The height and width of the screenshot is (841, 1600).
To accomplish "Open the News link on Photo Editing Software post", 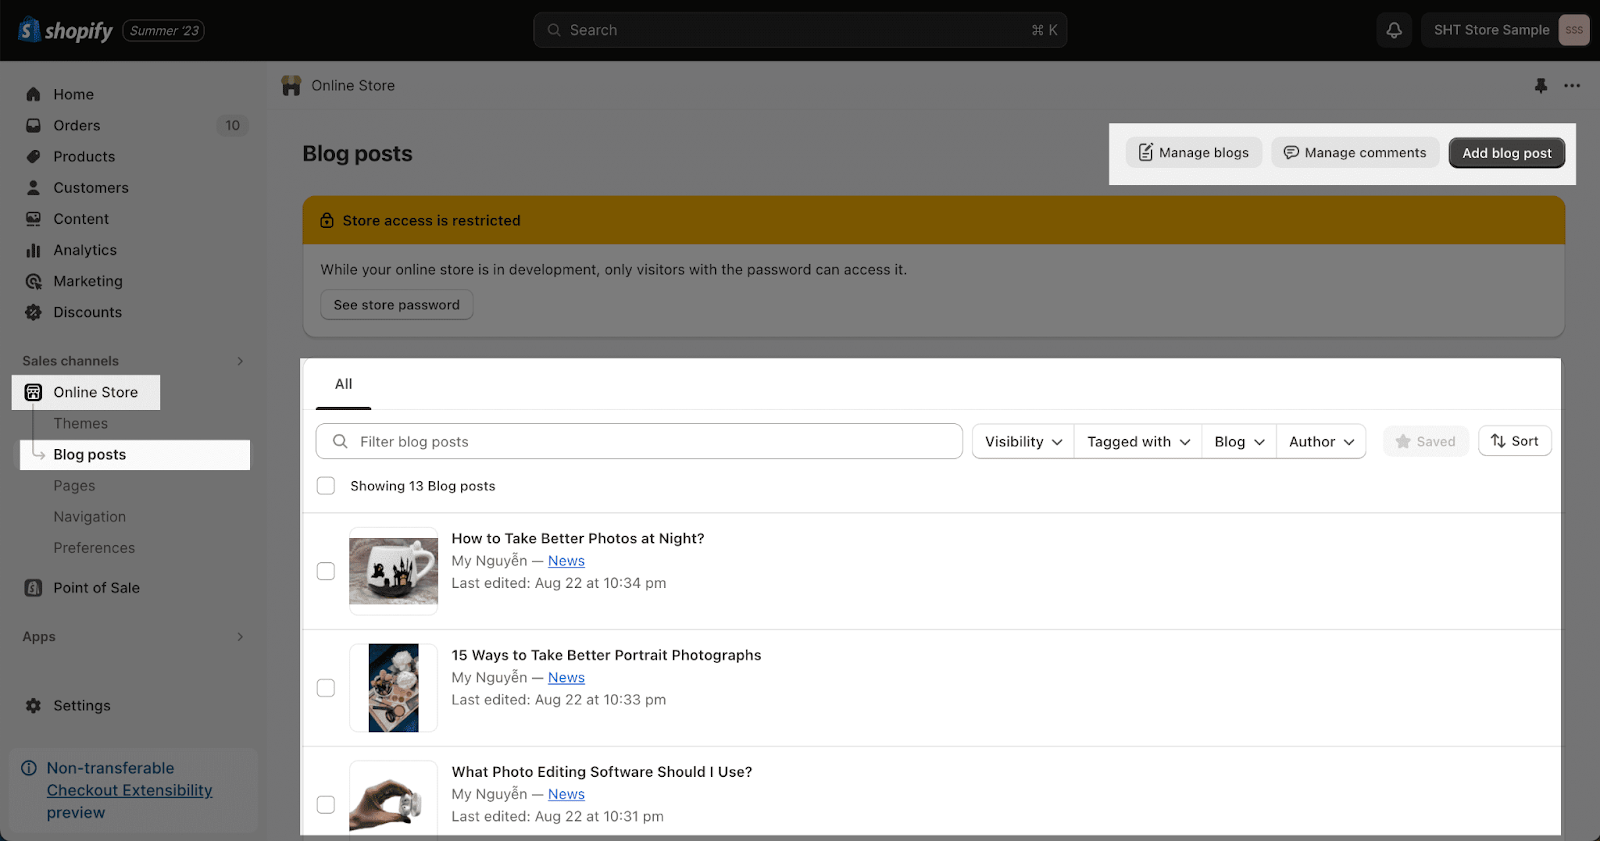I will 566,794.
